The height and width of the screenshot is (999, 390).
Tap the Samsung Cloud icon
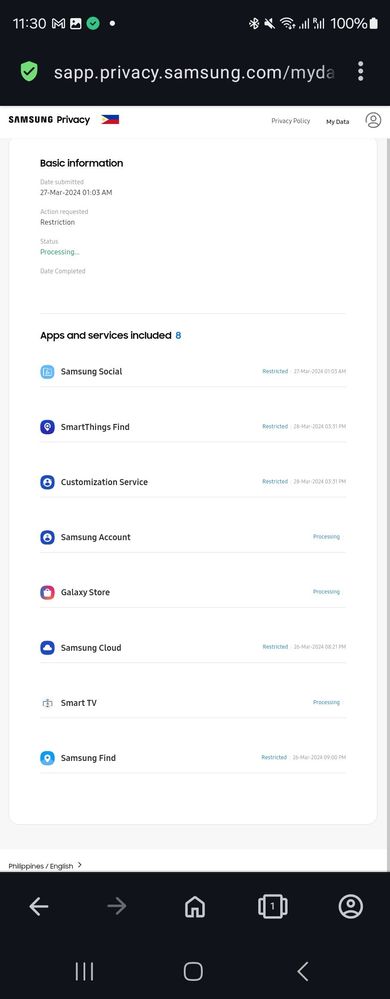click(x=47, y=648)
